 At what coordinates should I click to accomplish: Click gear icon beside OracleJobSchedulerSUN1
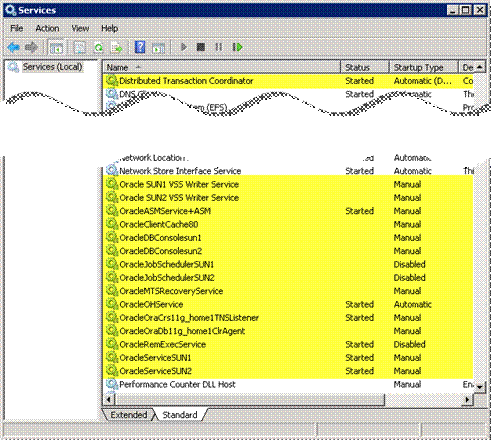[x=112, y=264]
